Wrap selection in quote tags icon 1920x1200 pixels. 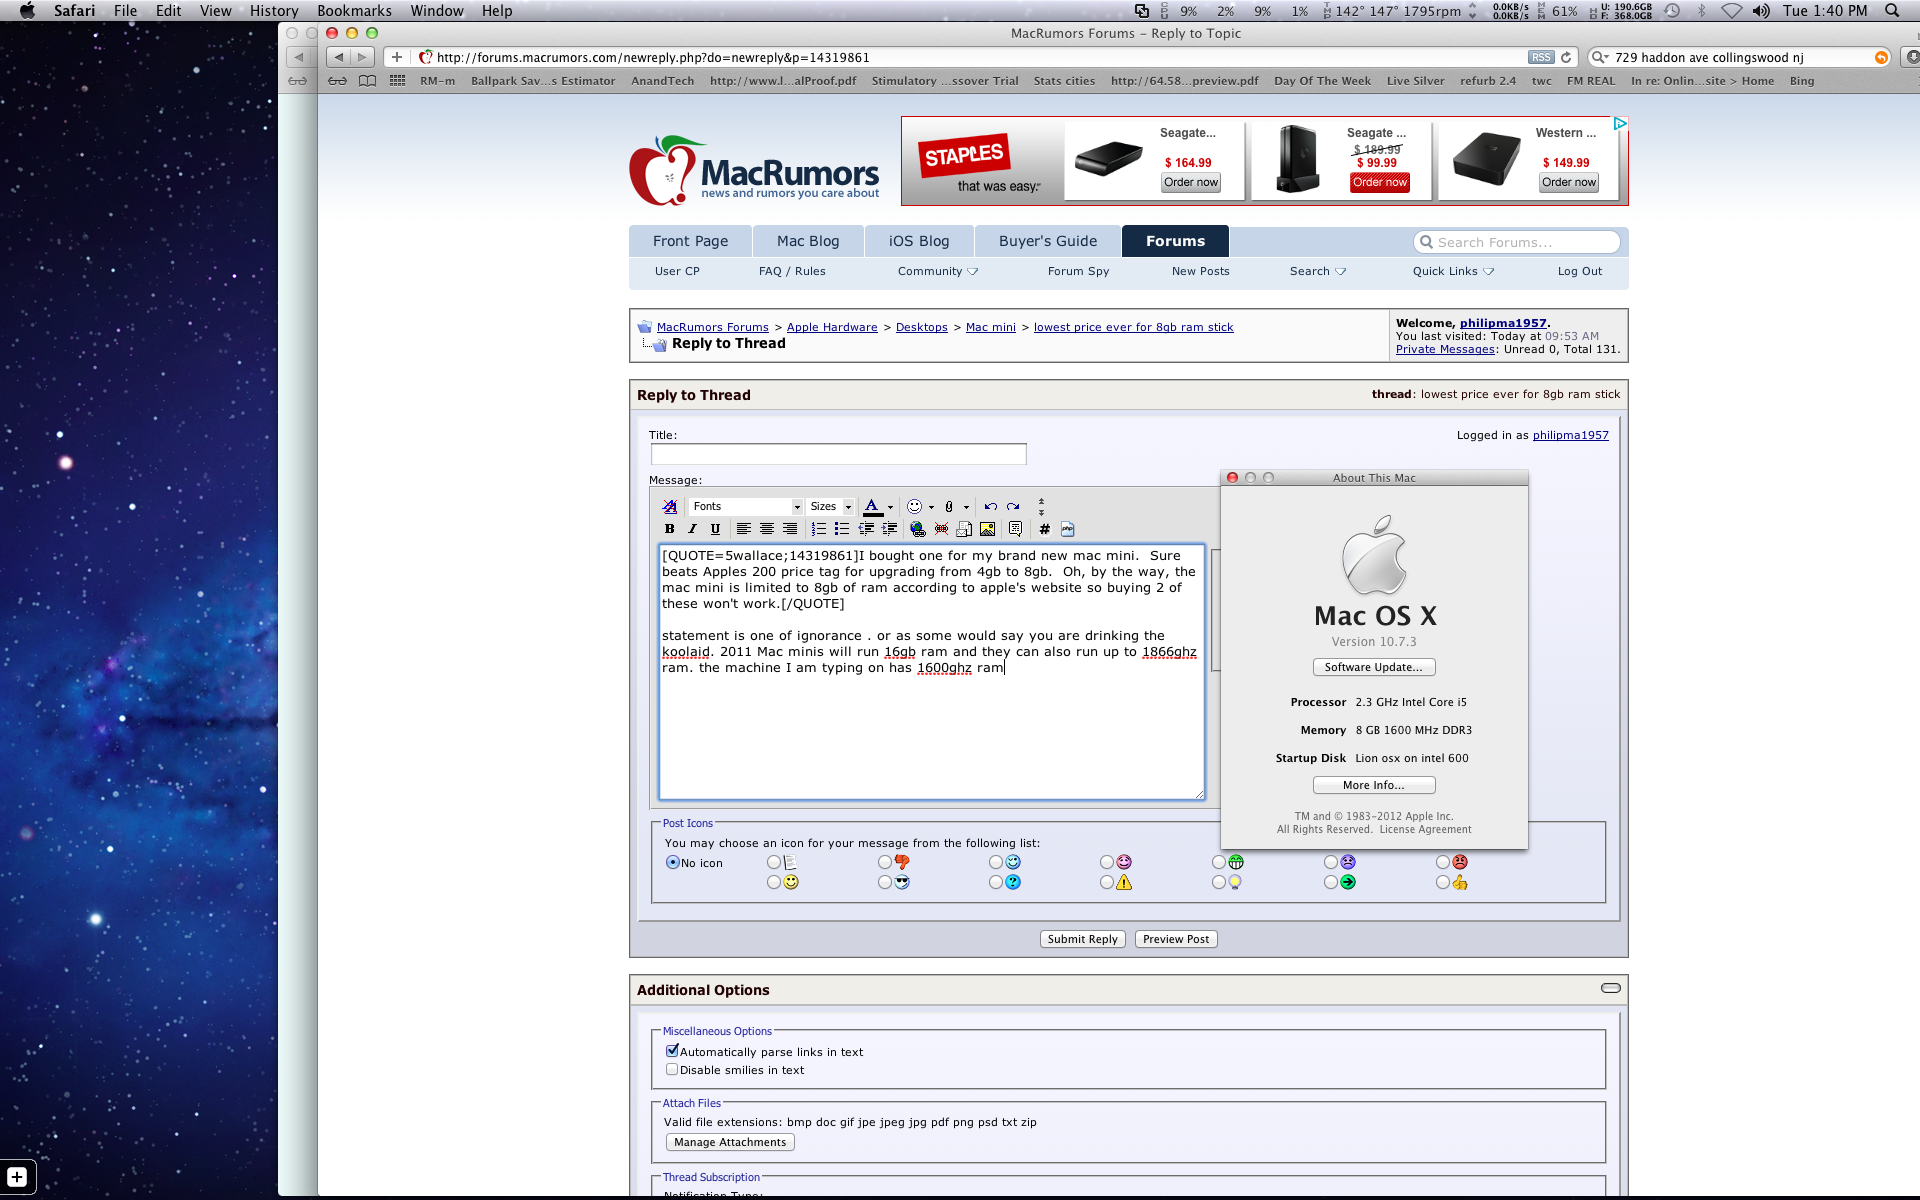pos(1015,529)
